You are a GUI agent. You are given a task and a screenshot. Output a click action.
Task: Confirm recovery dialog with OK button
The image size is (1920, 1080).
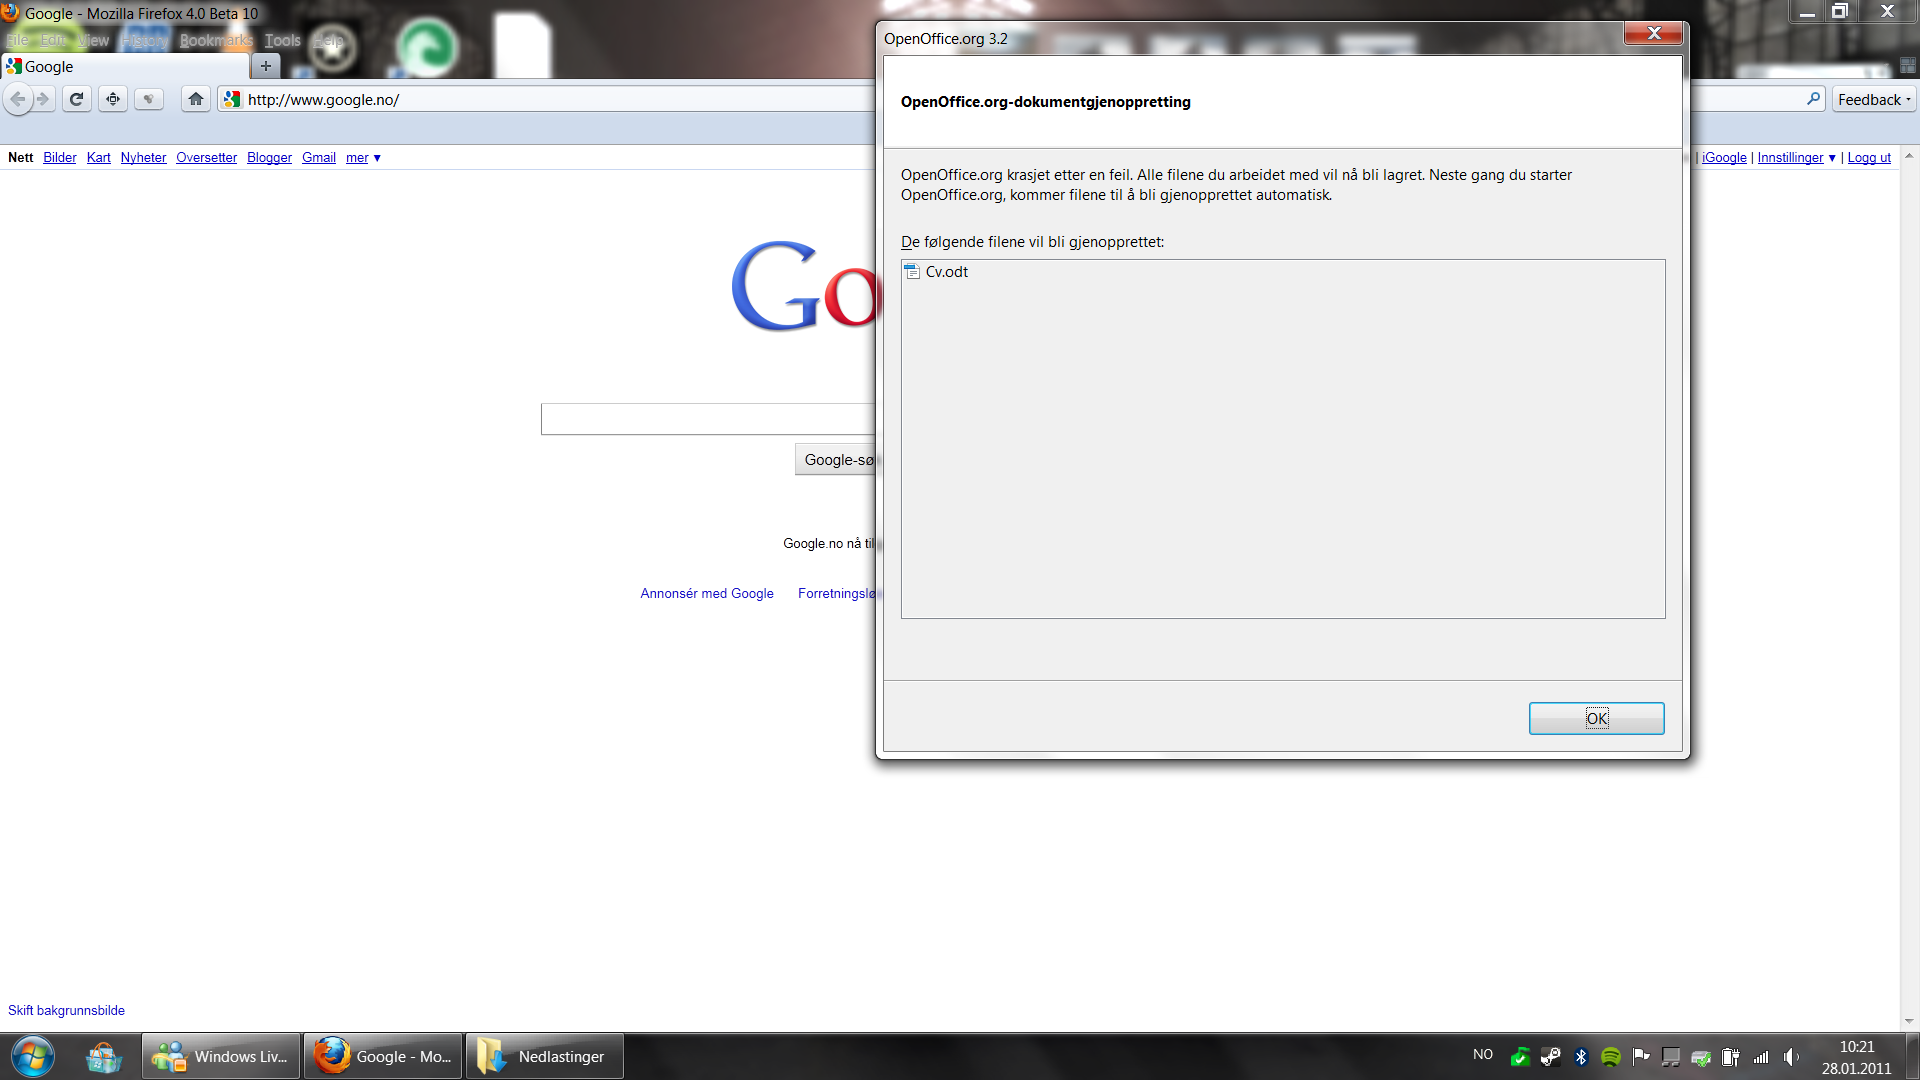1596,718
